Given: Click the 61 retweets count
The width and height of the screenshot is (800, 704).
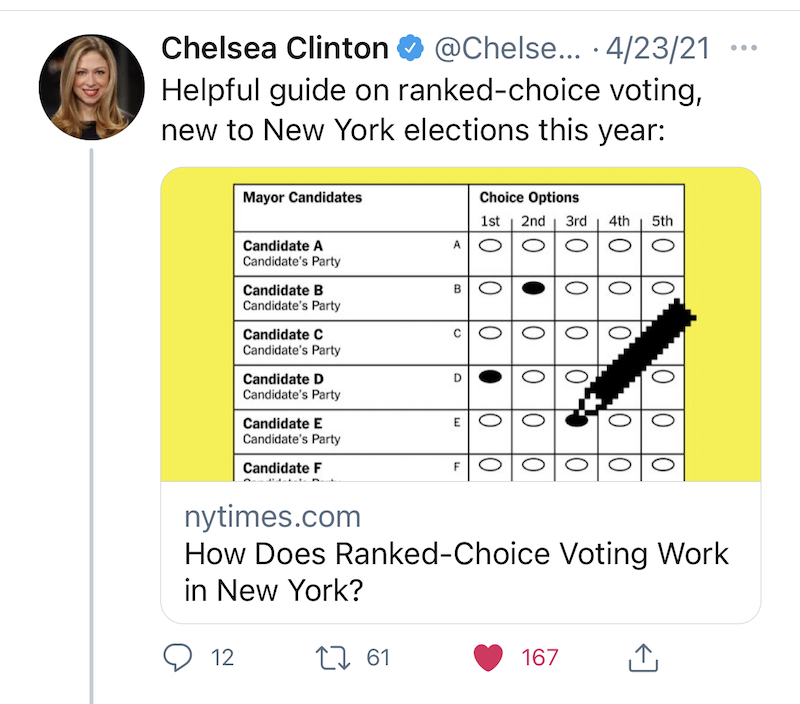Looking at the screenshot, I should [377, 657].
